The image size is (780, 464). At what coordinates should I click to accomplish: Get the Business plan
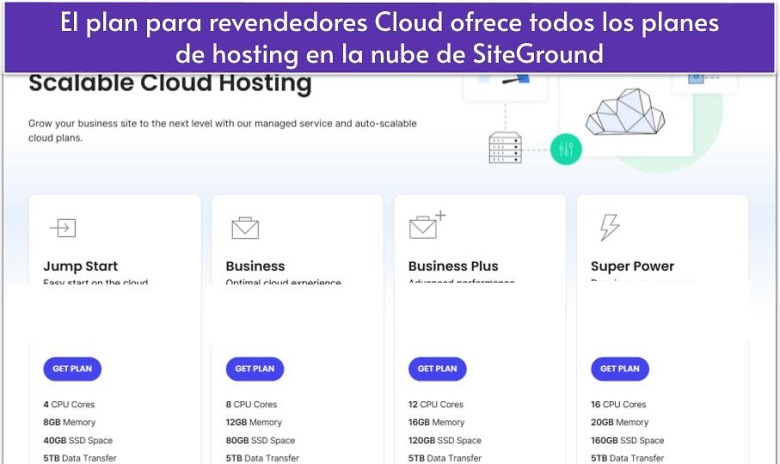pyautogui.click(x=255, y=369)
